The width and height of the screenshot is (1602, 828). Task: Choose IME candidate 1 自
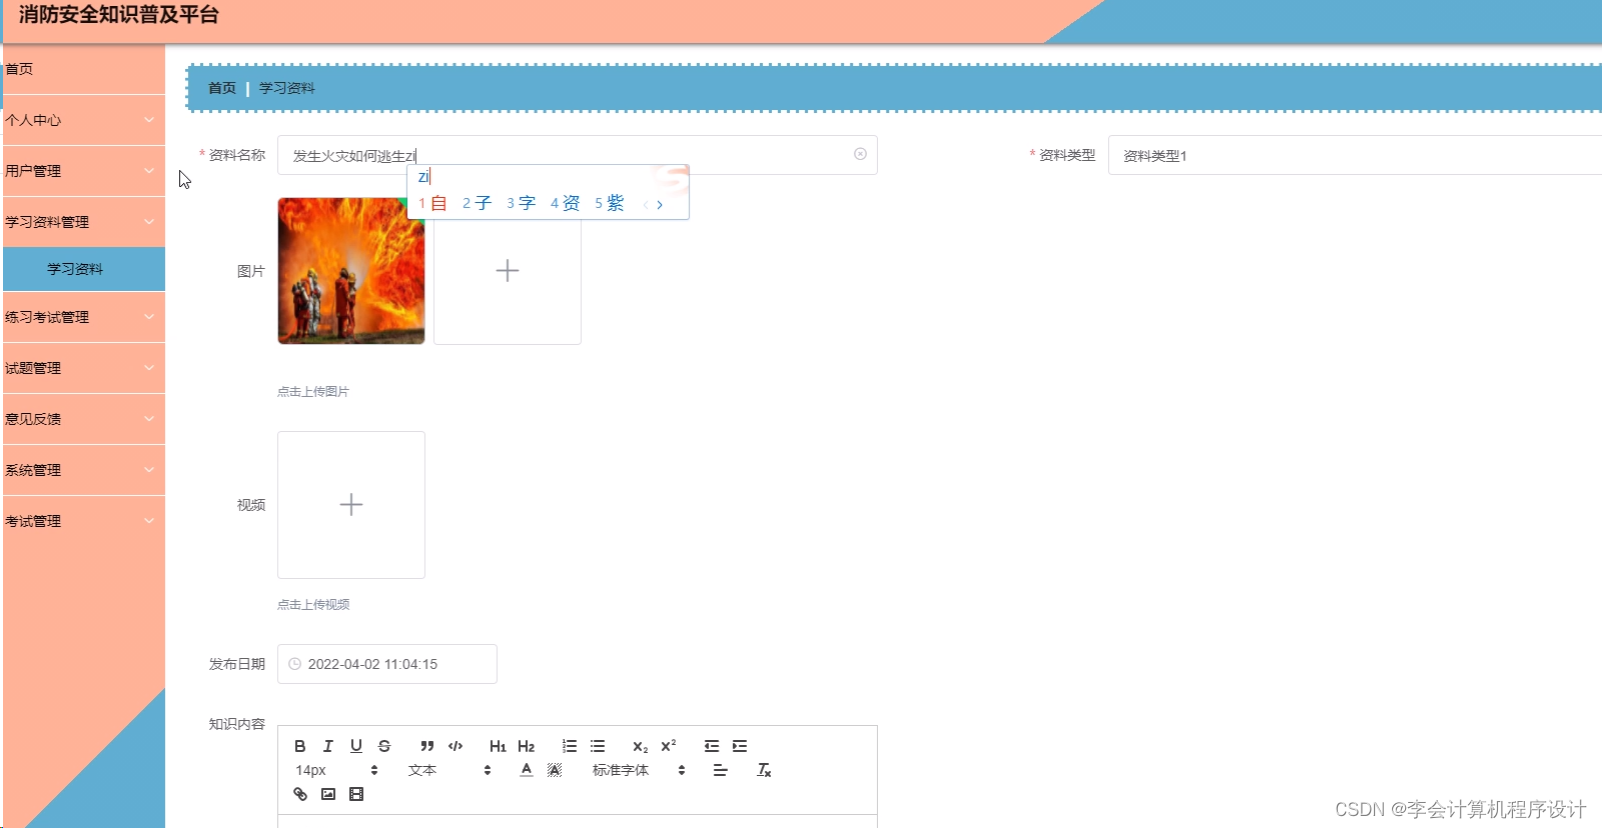point(433,203)
